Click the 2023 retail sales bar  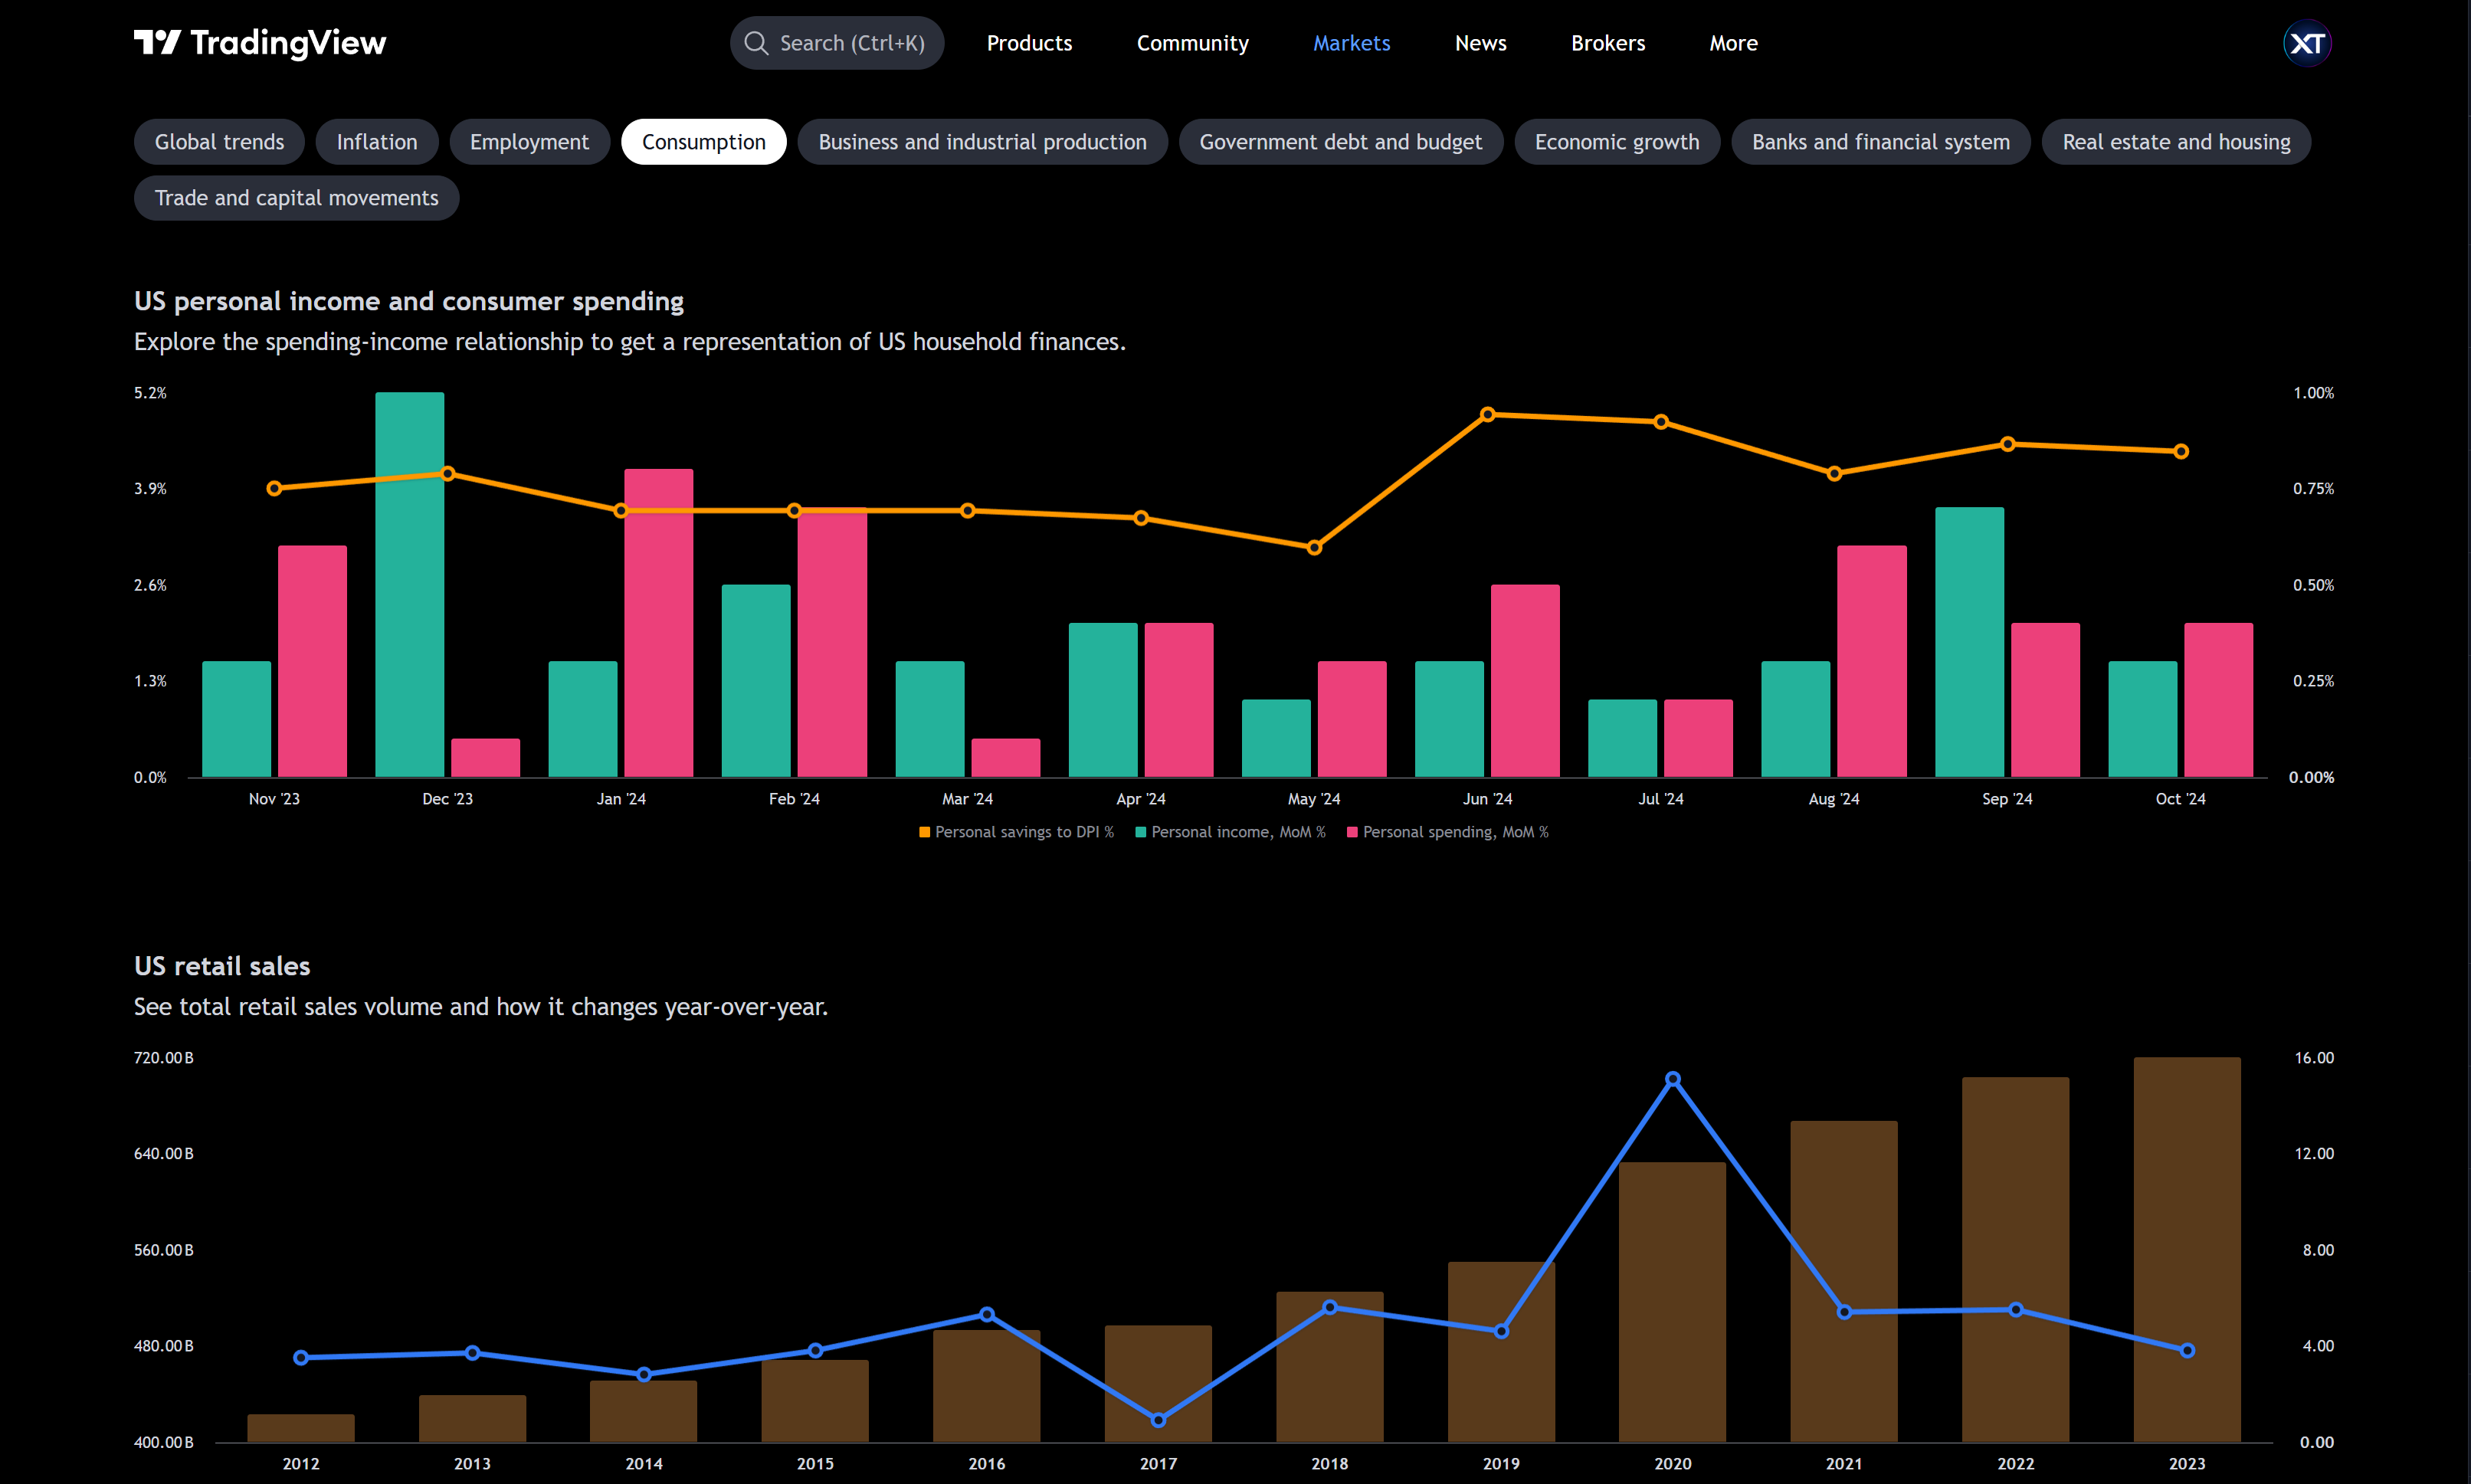pyautogui.click(x=2187, y=1249)
